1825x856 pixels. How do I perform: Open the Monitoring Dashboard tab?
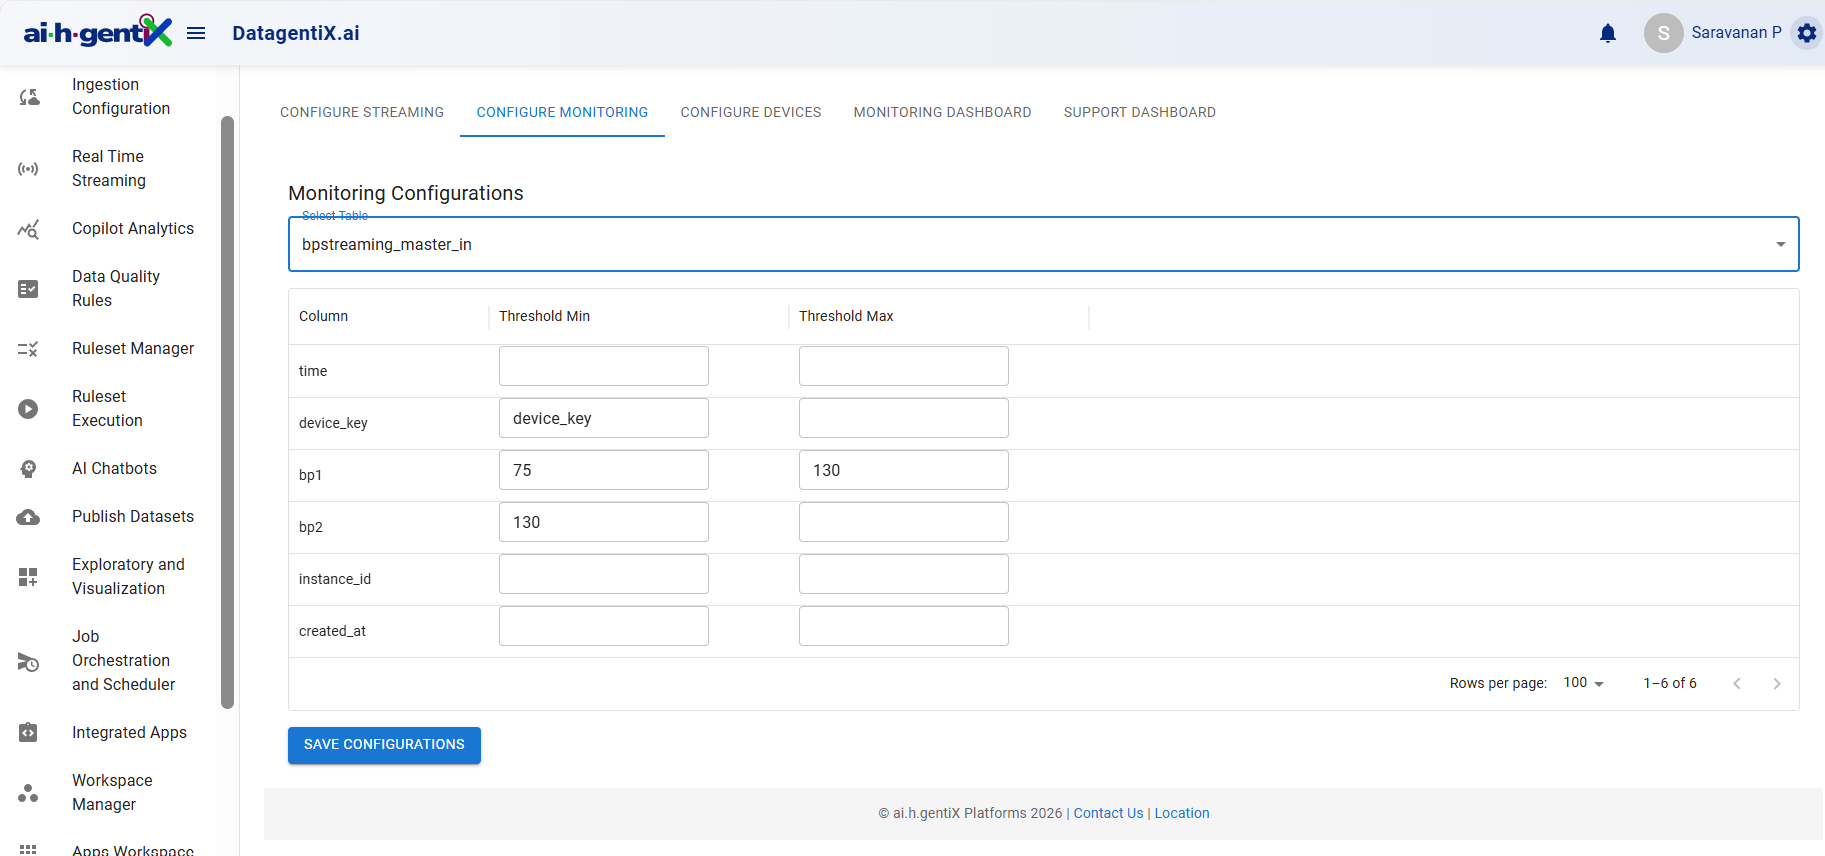pos(942,112)
